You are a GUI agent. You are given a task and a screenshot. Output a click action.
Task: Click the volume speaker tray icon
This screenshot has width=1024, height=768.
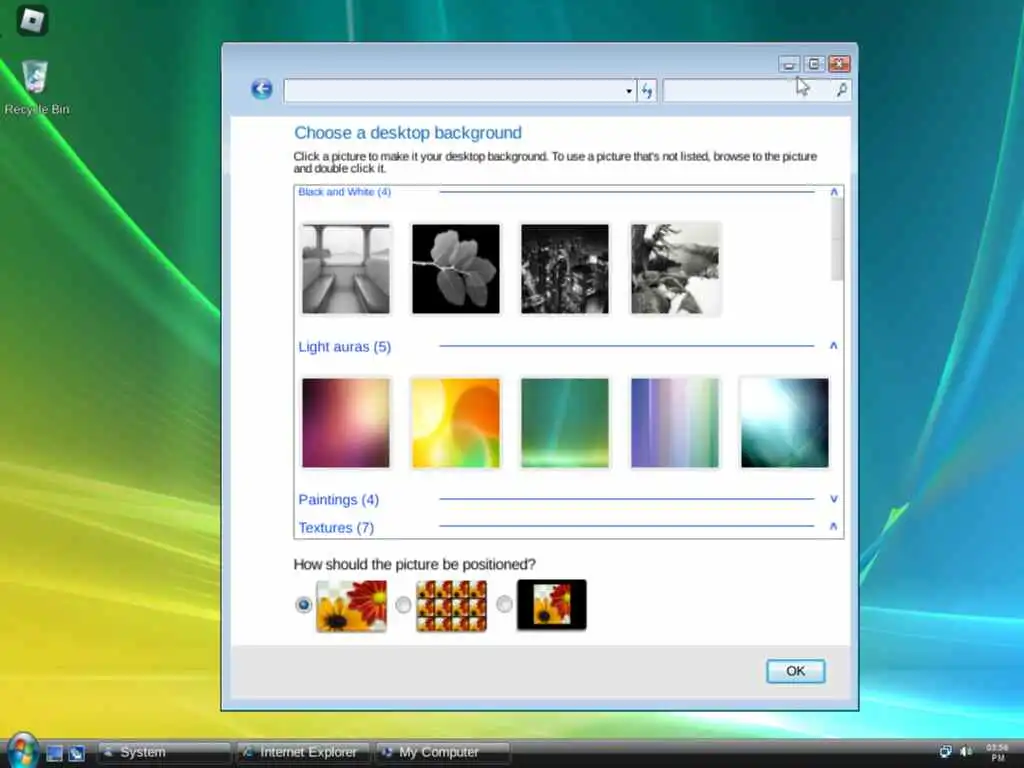tap(966, 752)
